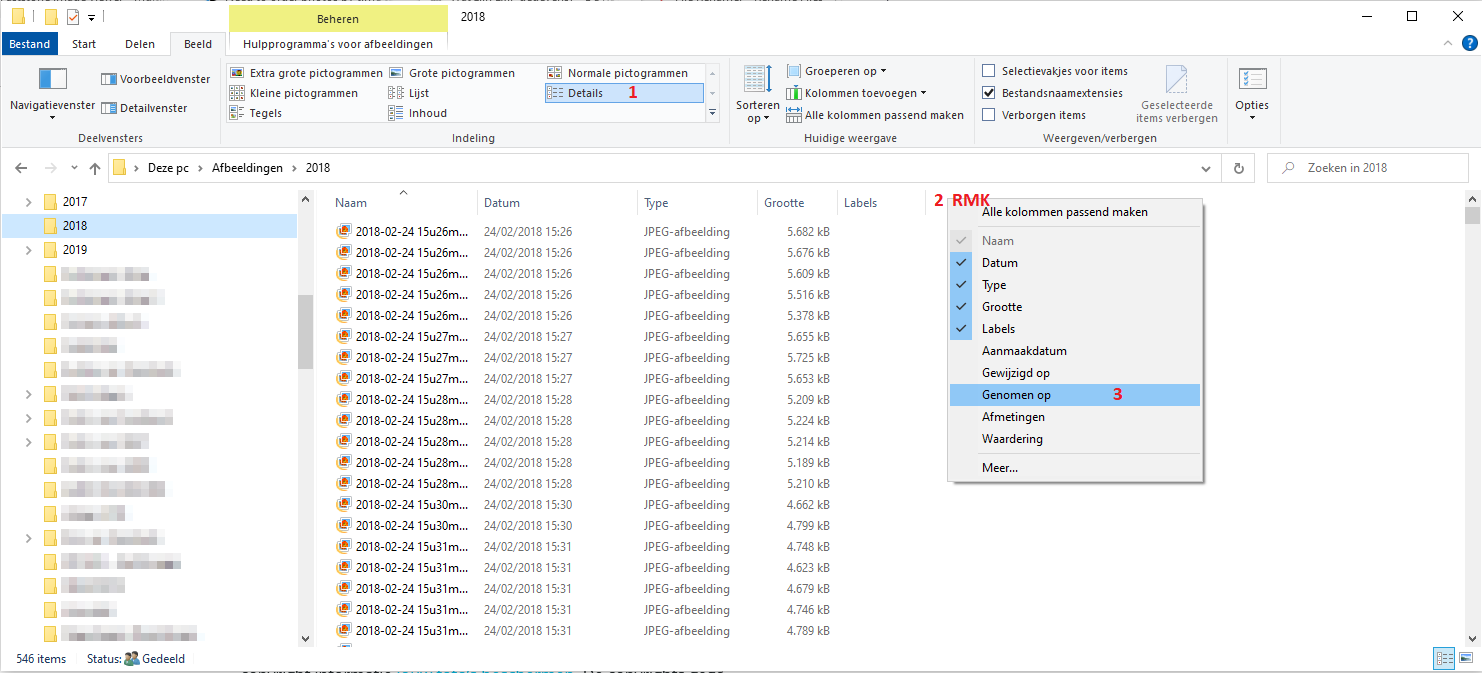Enable Verborgen items checkbox
The image size is (1482, 673).
pyautogui.click(x=989, y=115)
